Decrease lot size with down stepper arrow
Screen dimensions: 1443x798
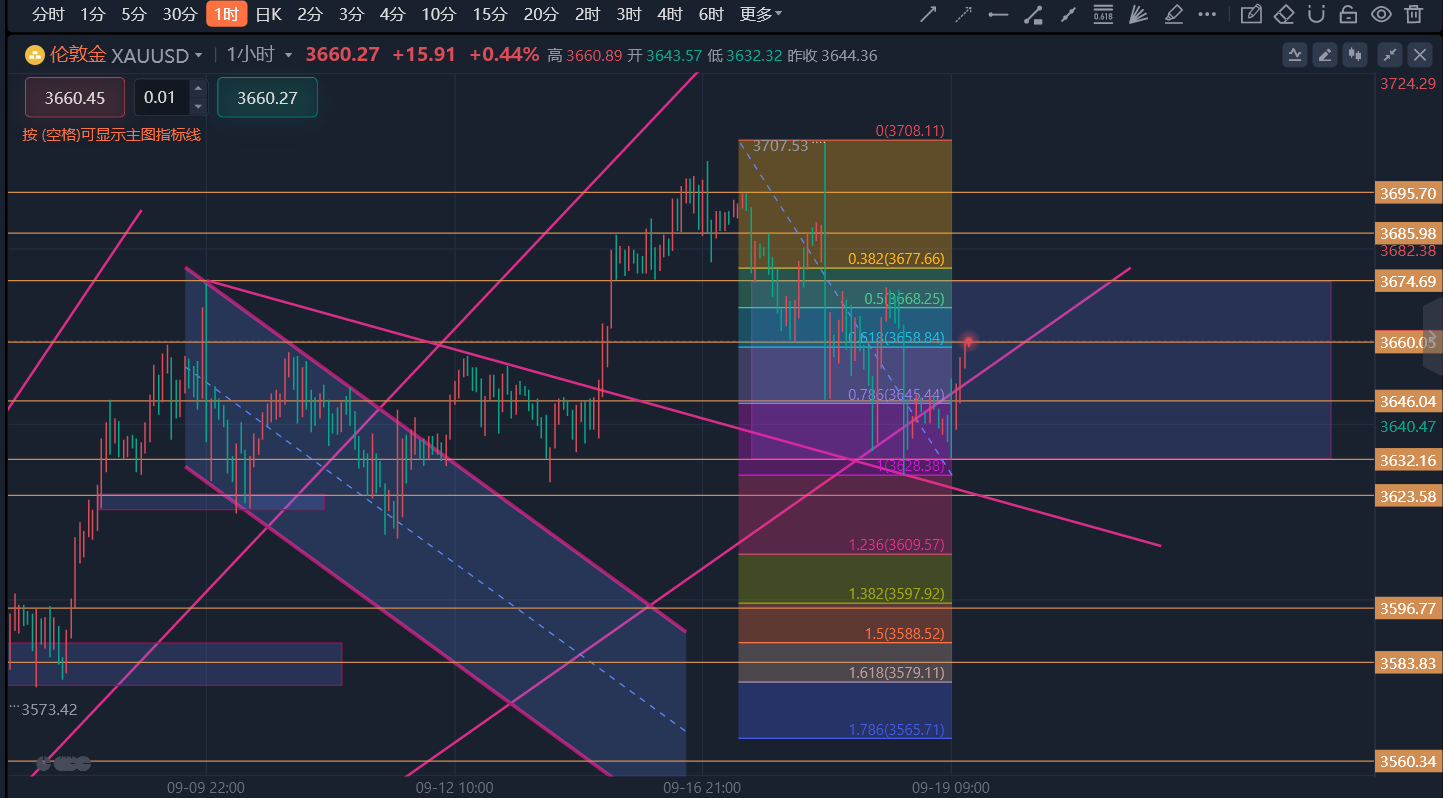pos(197,106)
